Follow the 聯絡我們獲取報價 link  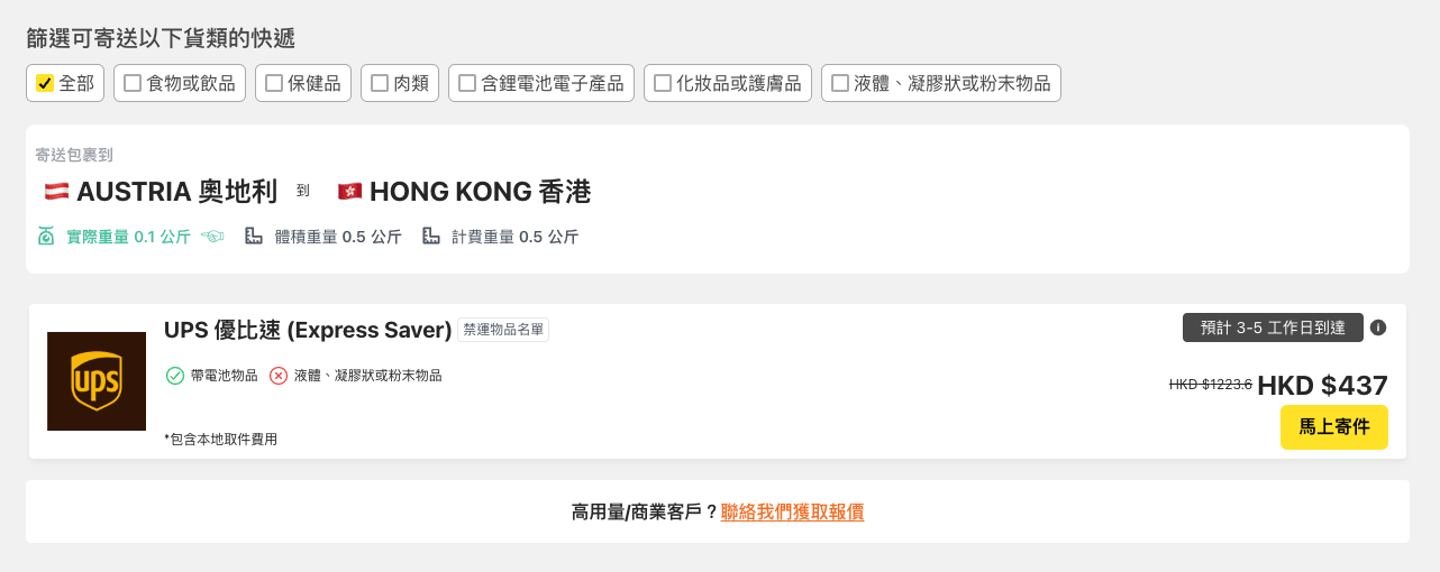pos(792,512)
